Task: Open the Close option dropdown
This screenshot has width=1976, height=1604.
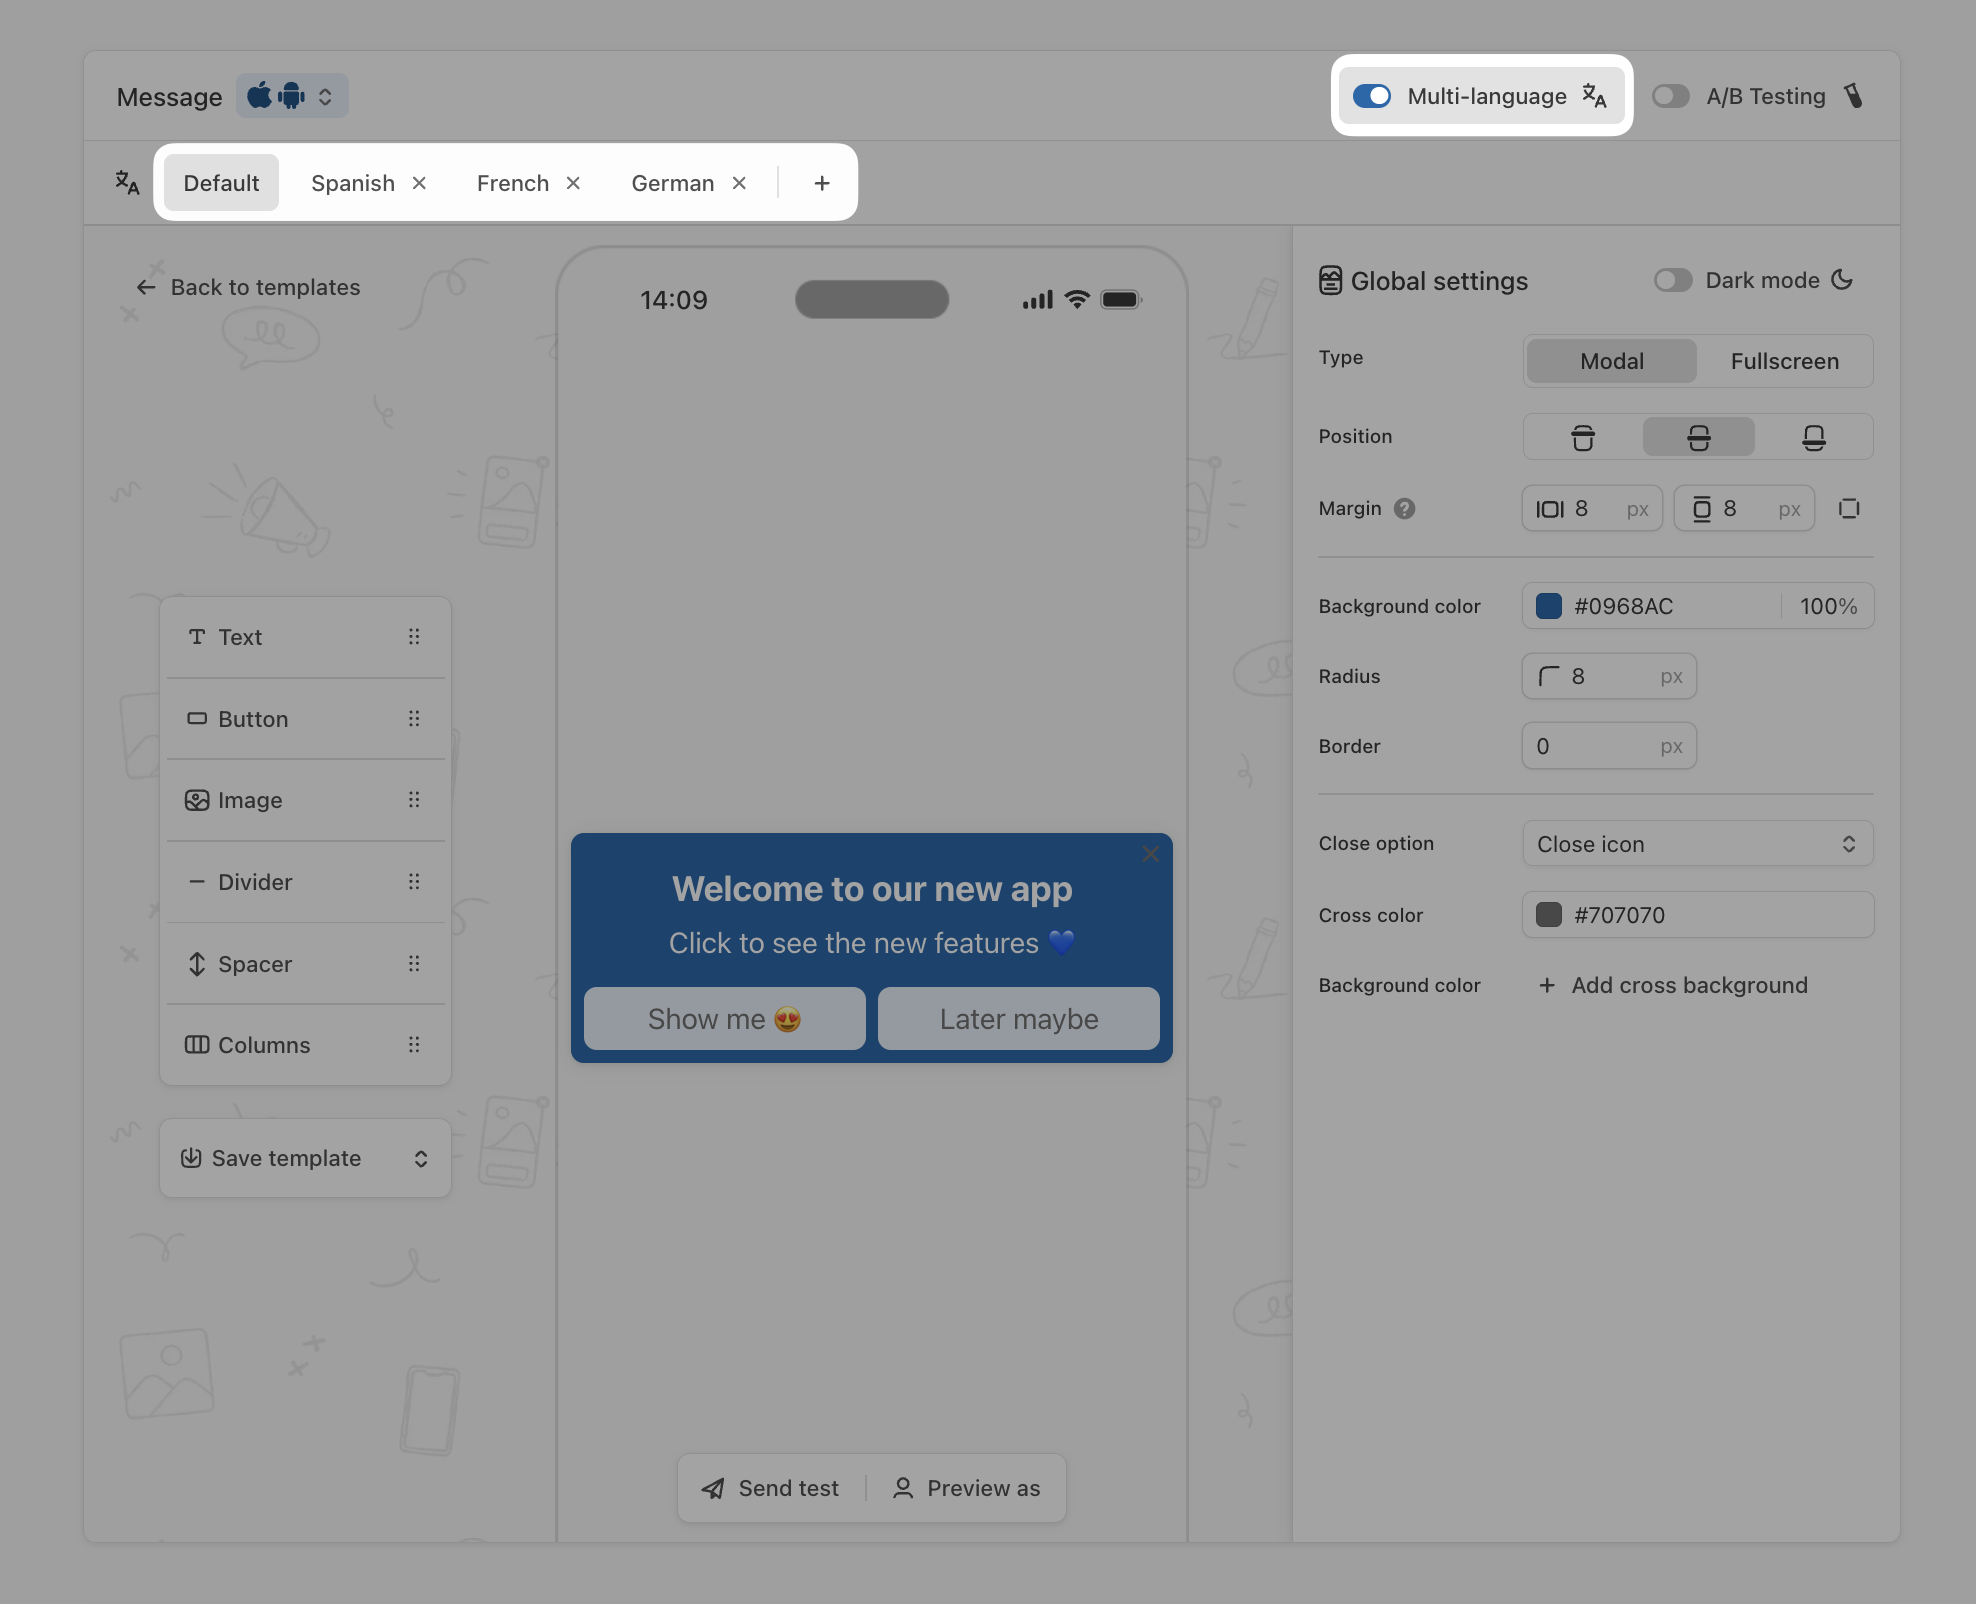Action: [x=1697, y=844]
